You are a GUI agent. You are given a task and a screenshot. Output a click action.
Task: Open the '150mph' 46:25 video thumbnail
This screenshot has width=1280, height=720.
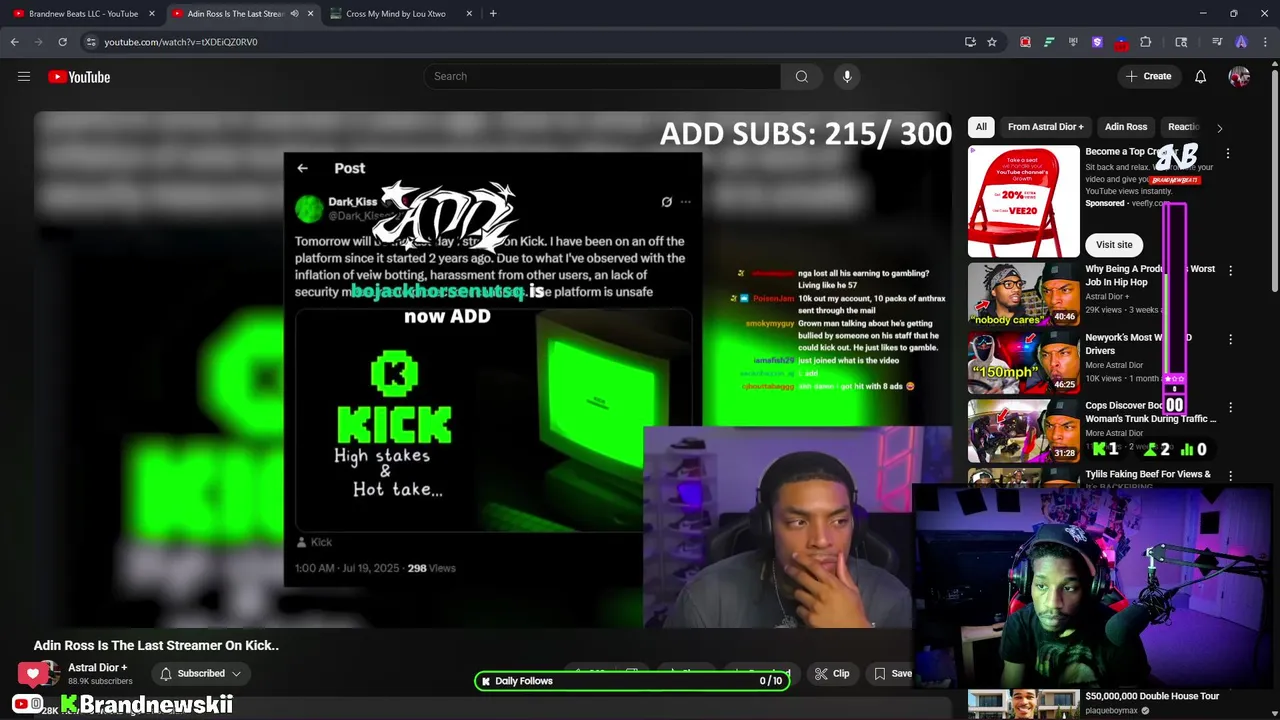(x=1023, y=362)
